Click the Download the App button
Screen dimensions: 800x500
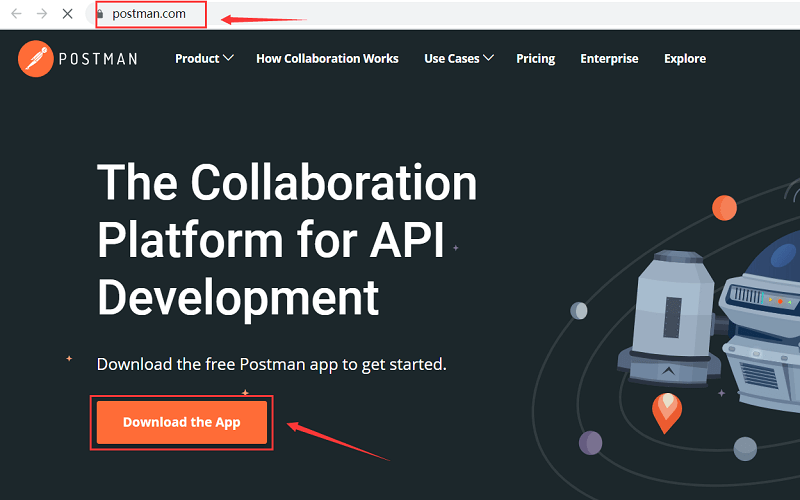click(x=182, y=422)
